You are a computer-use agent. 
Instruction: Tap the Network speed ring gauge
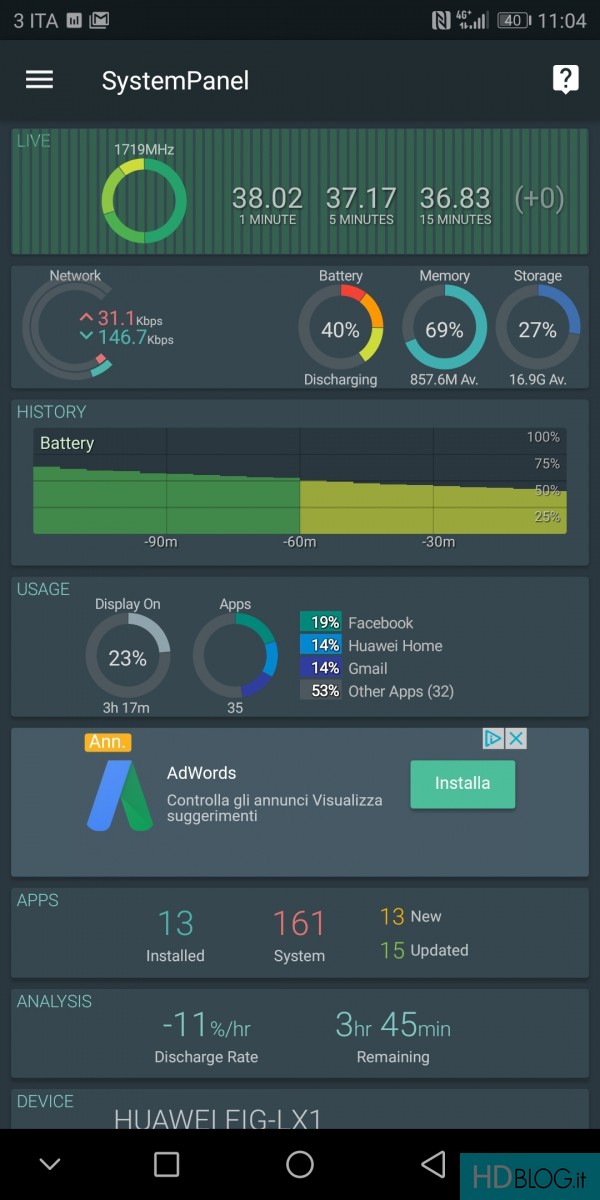(x=67, y=329)
